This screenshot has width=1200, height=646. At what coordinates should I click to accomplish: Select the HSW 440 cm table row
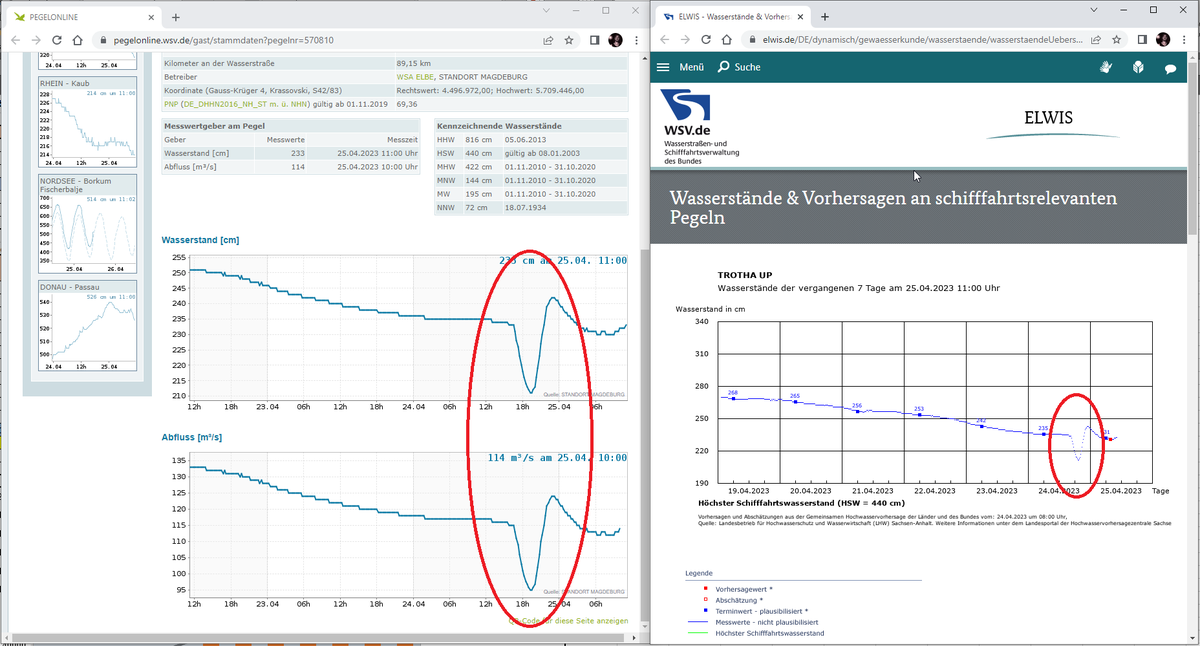[x=531, y=153]
